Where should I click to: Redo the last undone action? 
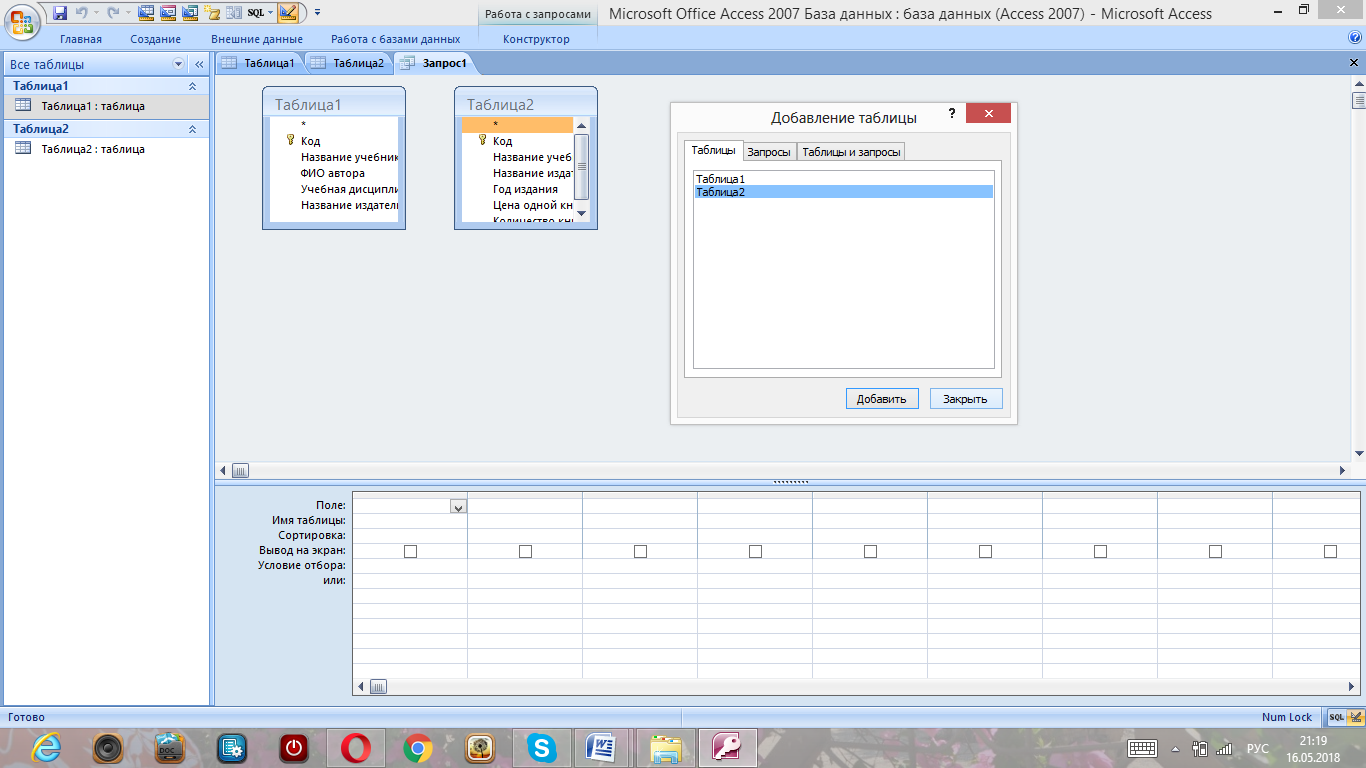point(112,13)
